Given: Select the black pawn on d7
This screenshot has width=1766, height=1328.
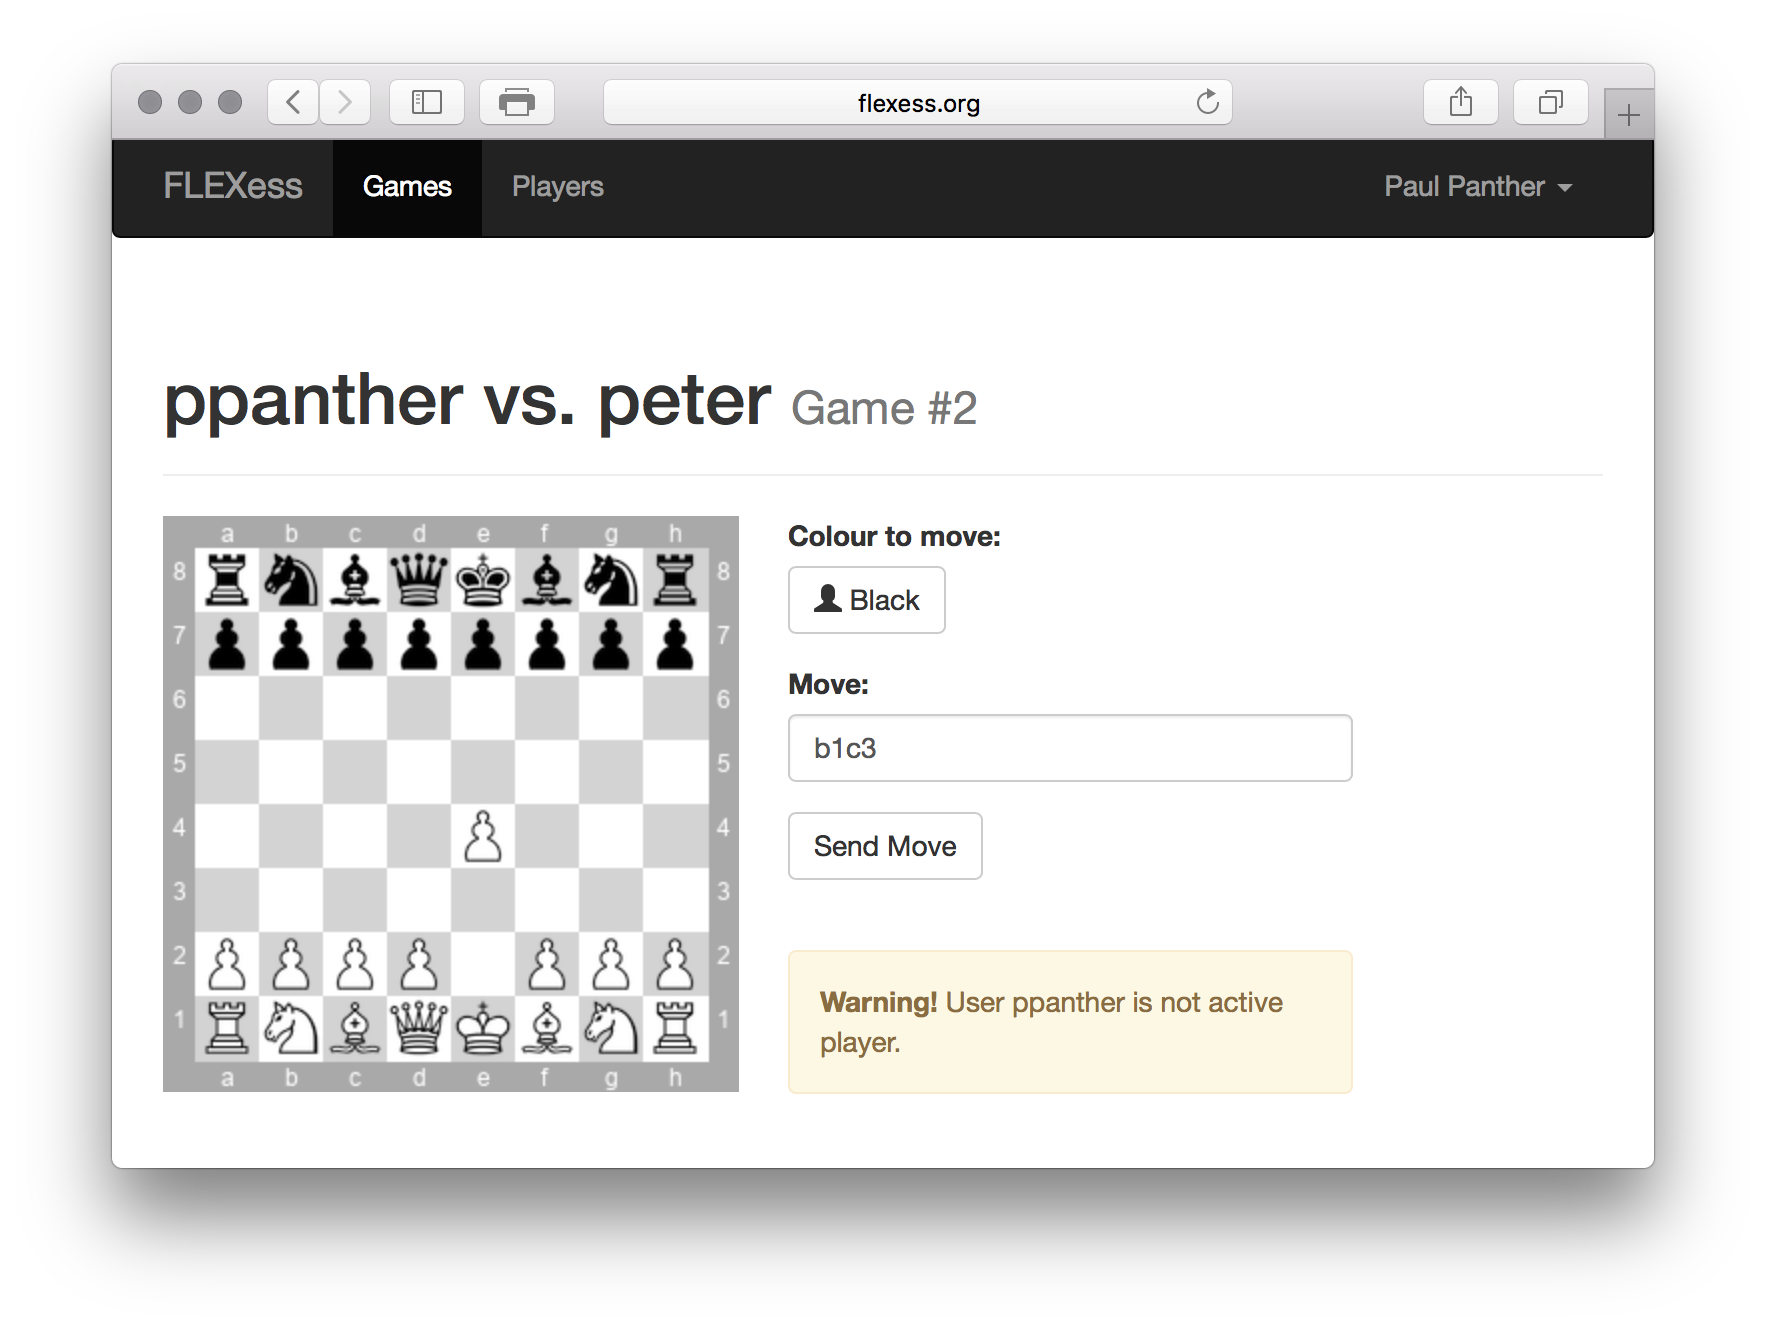Looking at the screenshot, I should 419,644.
